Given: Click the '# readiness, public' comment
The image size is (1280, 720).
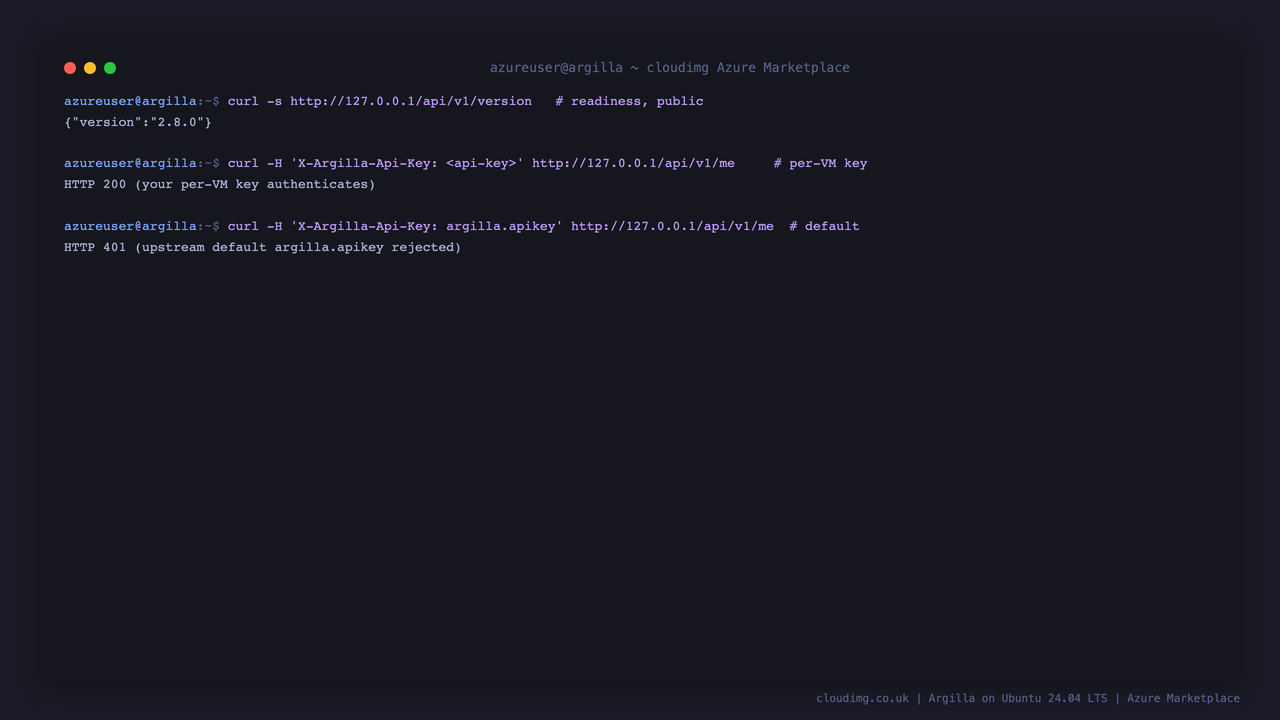Looking at the screenshot, I should [x=629, y=101].
